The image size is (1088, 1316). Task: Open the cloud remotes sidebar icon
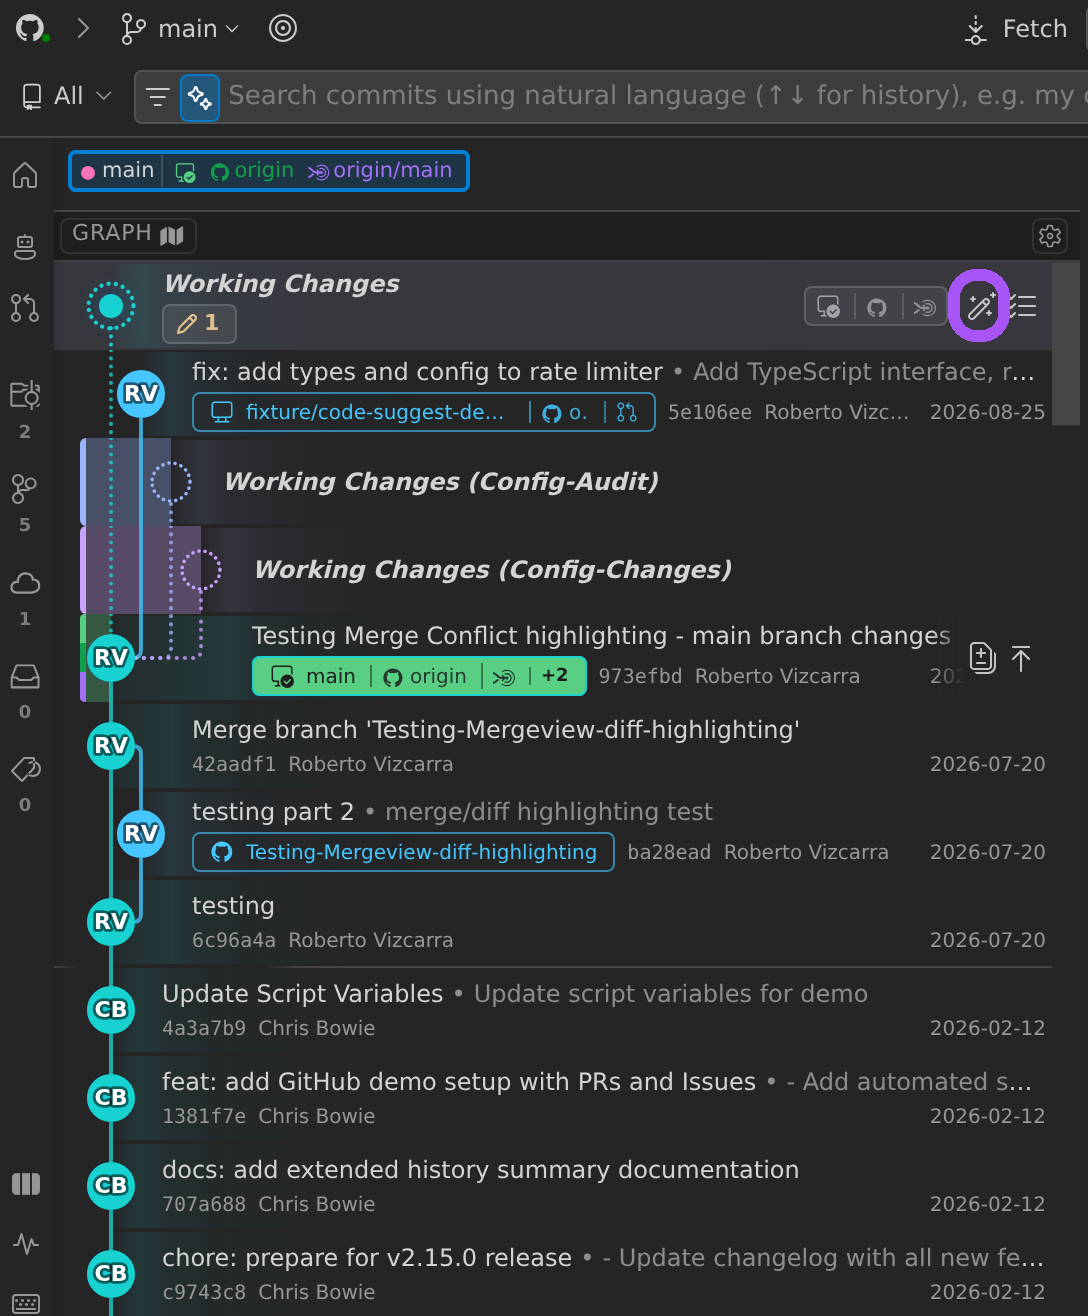pos(25,582)
